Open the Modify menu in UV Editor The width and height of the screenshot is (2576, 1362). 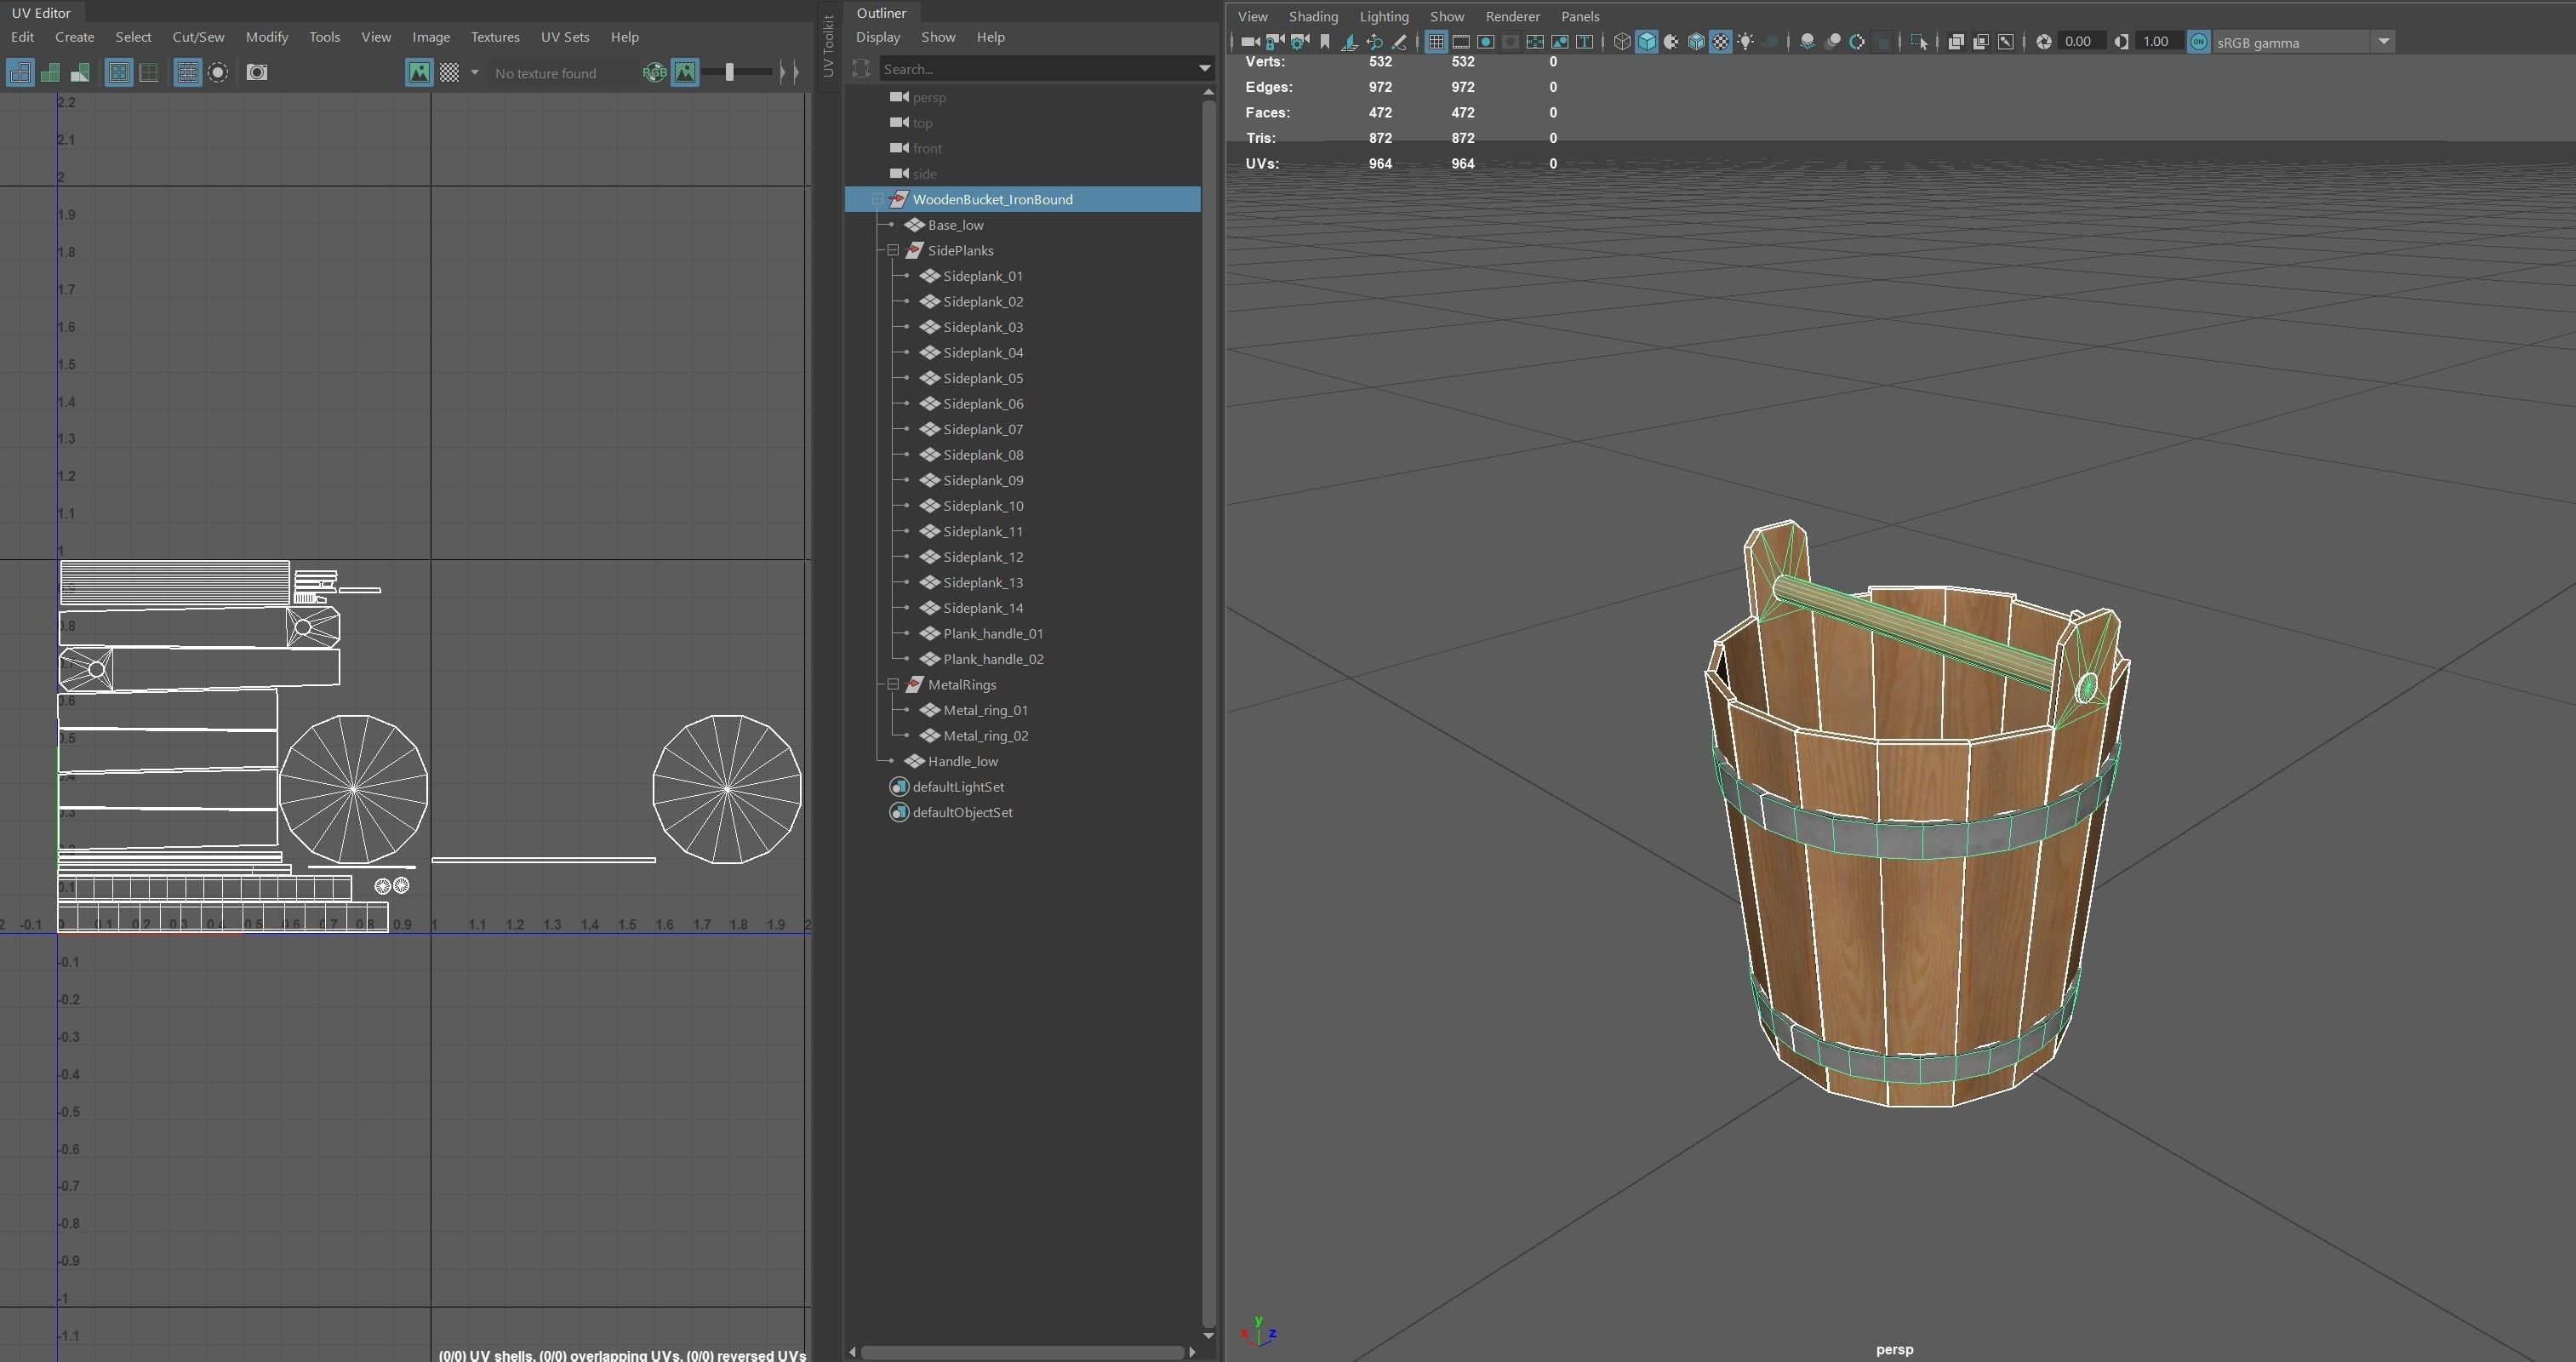(x=267, y=37)
